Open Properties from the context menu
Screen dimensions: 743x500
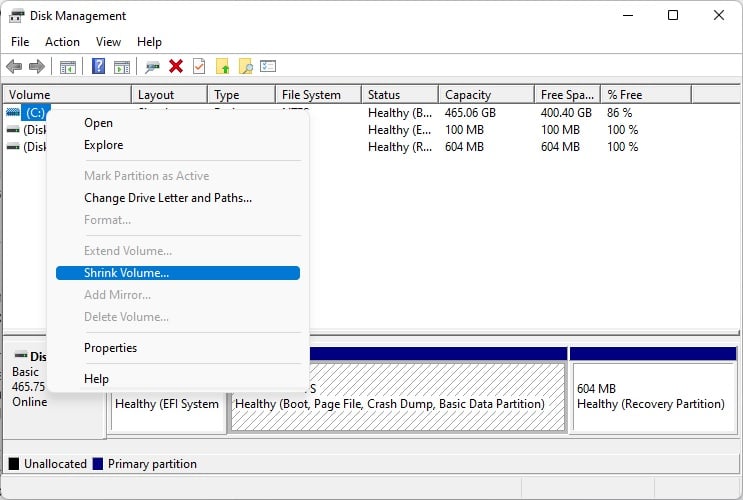point(178,347)
